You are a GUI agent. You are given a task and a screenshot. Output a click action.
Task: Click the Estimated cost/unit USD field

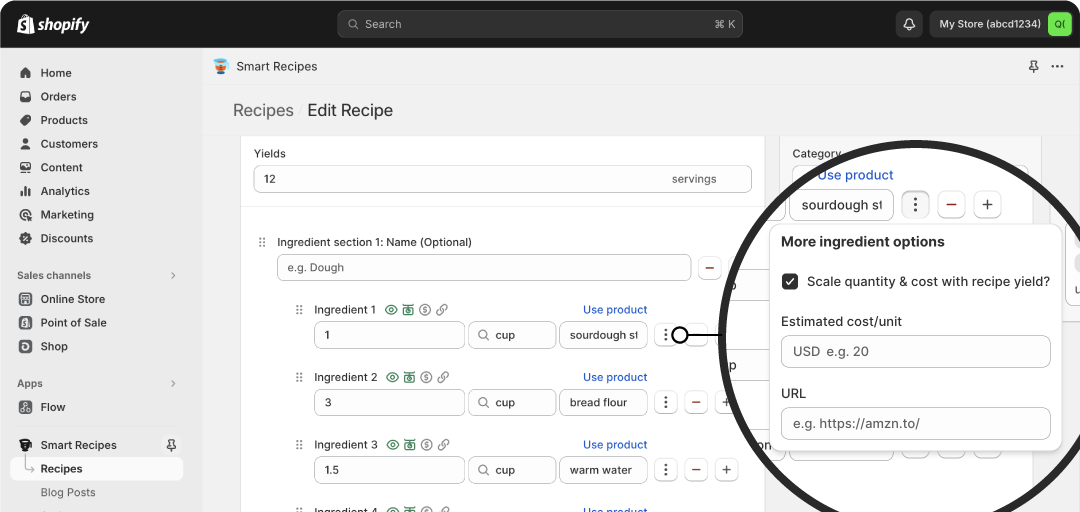(x=915, y=351)
